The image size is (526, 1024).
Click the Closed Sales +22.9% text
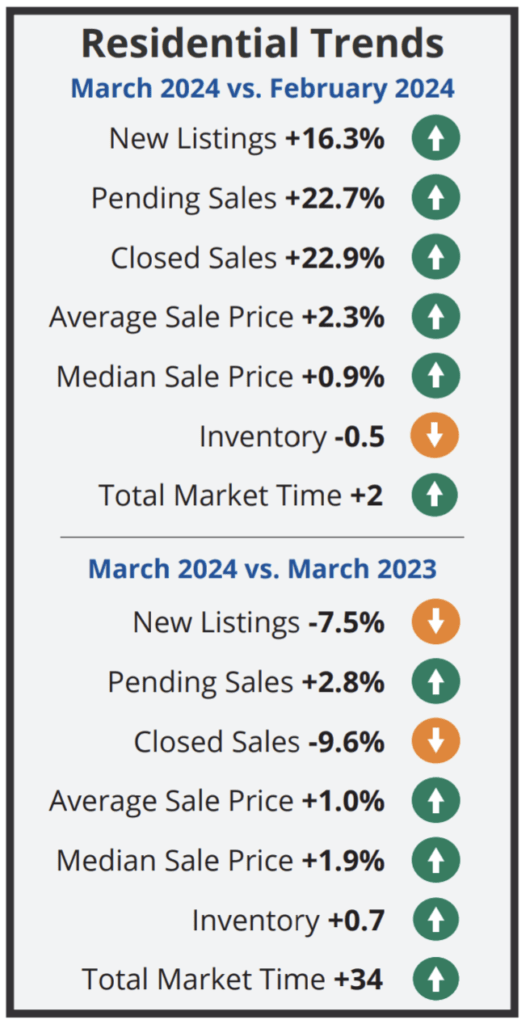coord(247,258)
